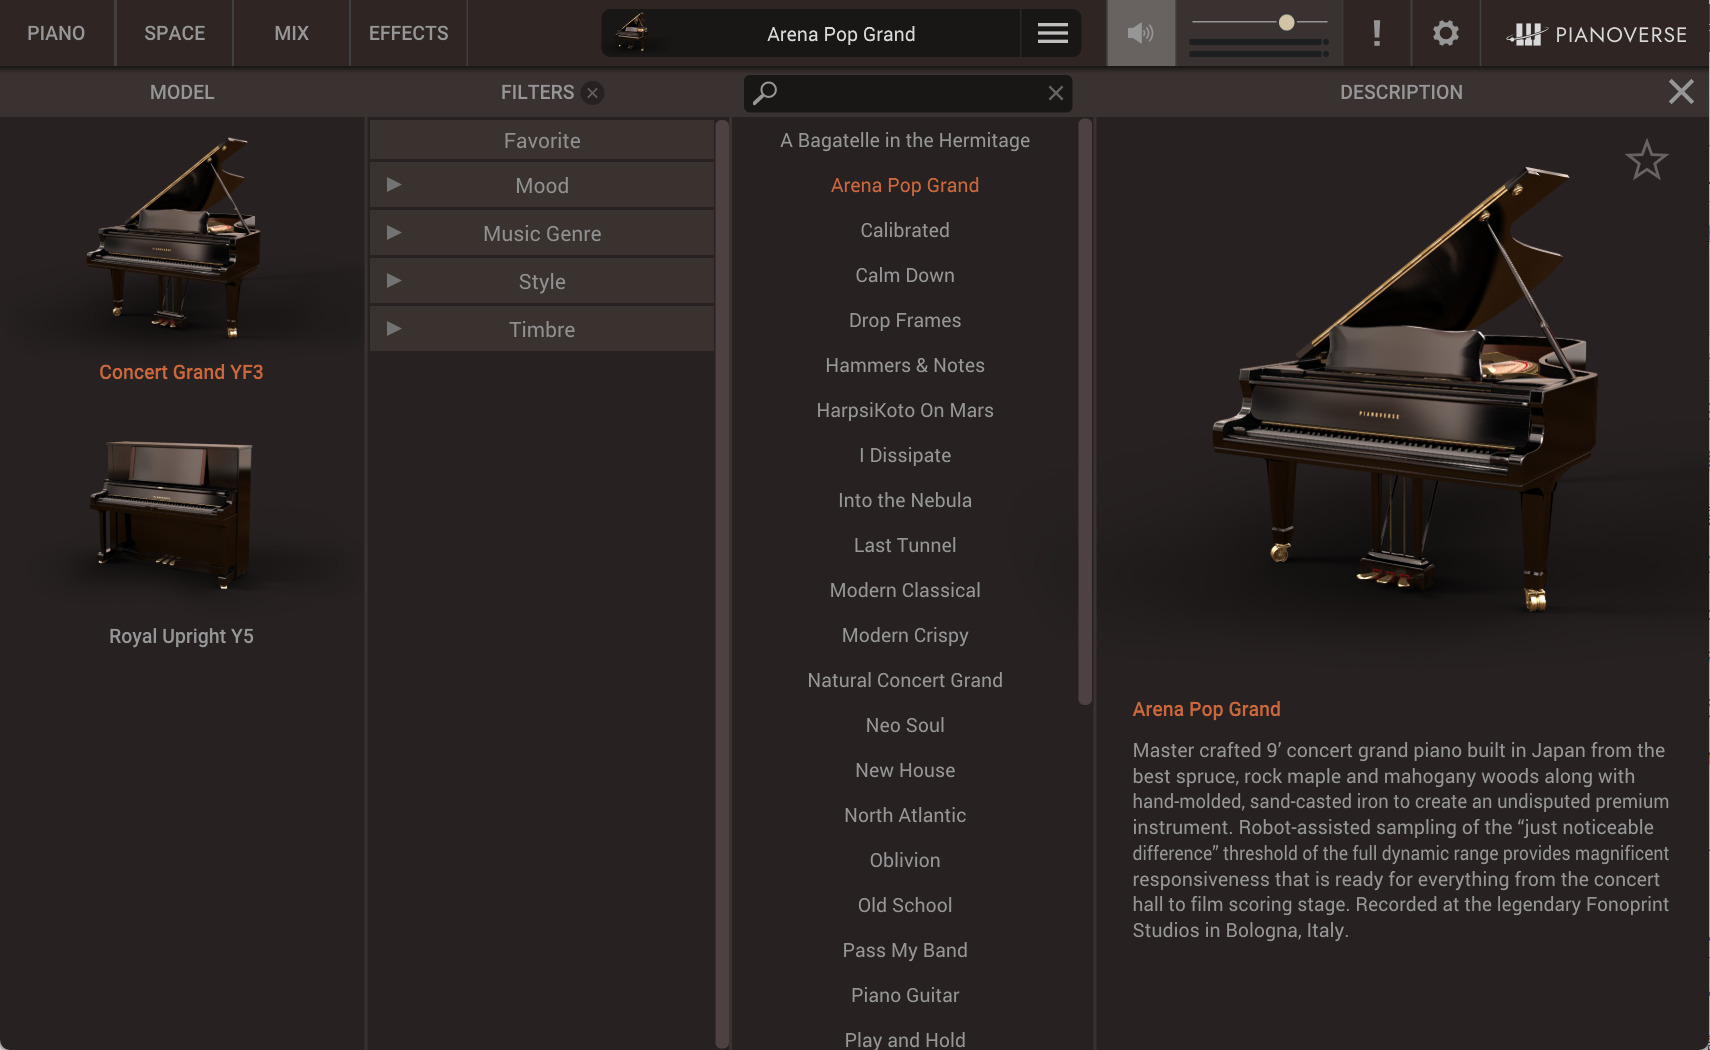The image size is (1710, 1050).
Task: Select the Natural Concert Grand preset
Action: [905, 680]
